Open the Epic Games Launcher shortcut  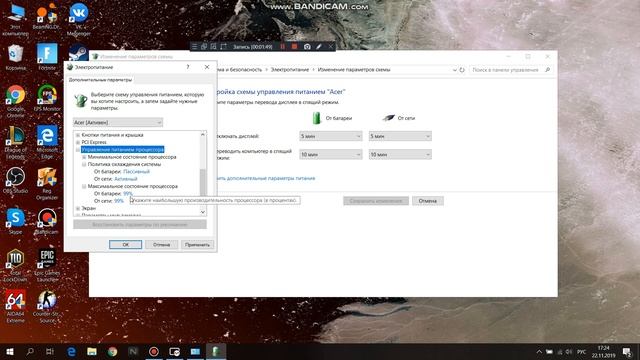pos(47,265)
